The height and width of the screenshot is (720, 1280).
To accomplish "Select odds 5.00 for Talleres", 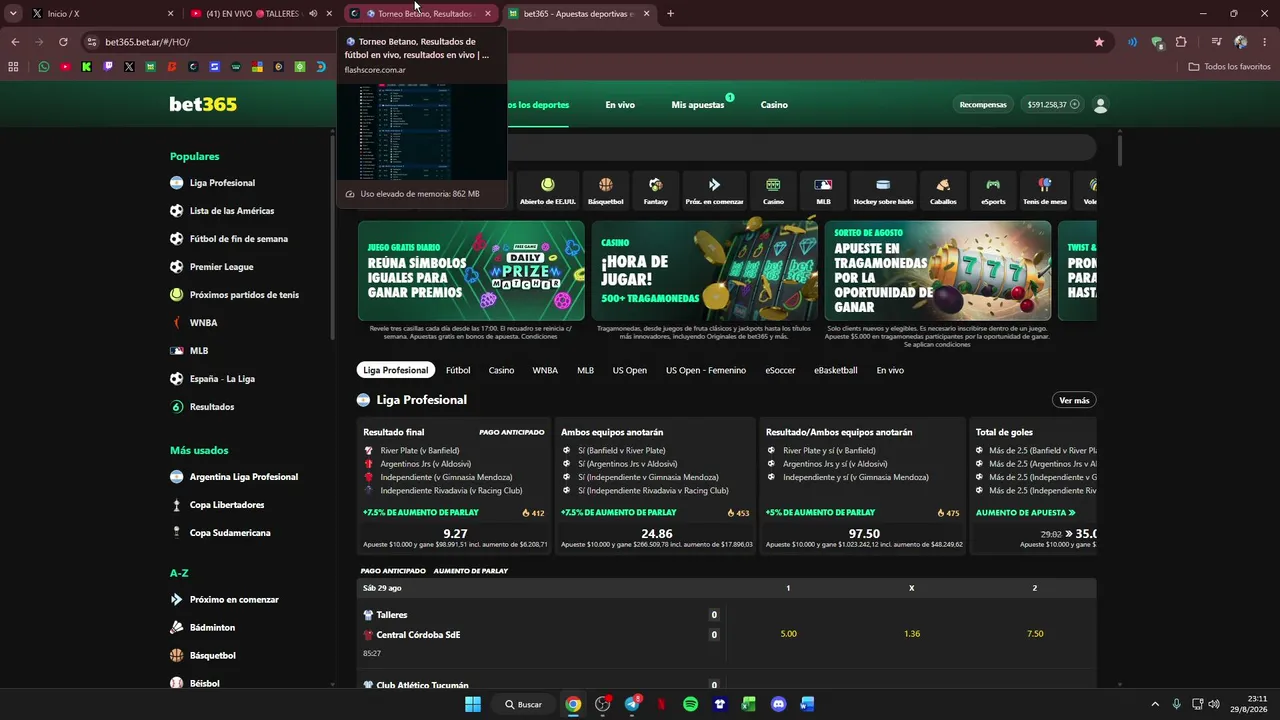I will 788,634.
